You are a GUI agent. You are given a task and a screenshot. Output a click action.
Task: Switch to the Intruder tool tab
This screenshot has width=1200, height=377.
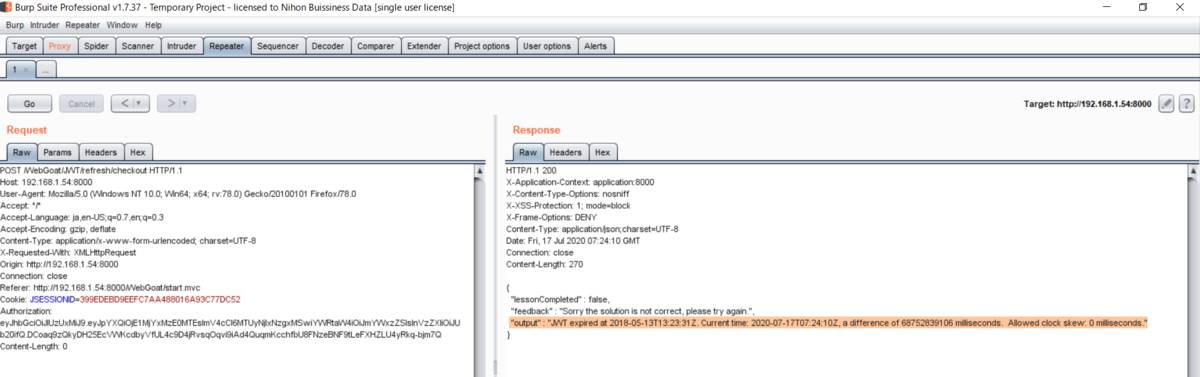(x=181, y=46)
